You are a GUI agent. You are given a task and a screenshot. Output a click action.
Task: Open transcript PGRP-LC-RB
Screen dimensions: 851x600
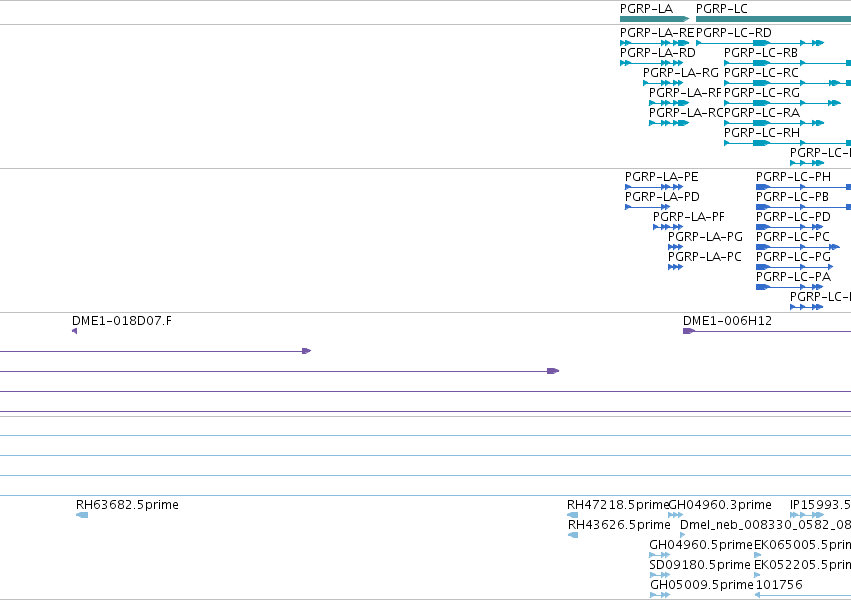(x=760, y=53)
